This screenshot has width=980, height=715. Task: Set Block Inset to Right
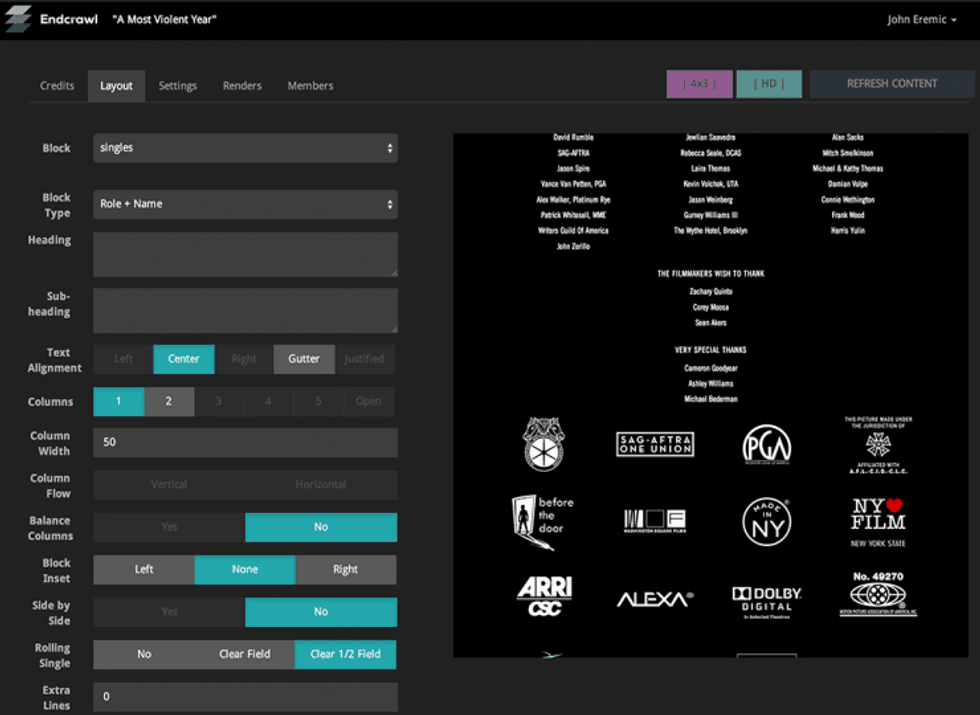pos(346,569)
